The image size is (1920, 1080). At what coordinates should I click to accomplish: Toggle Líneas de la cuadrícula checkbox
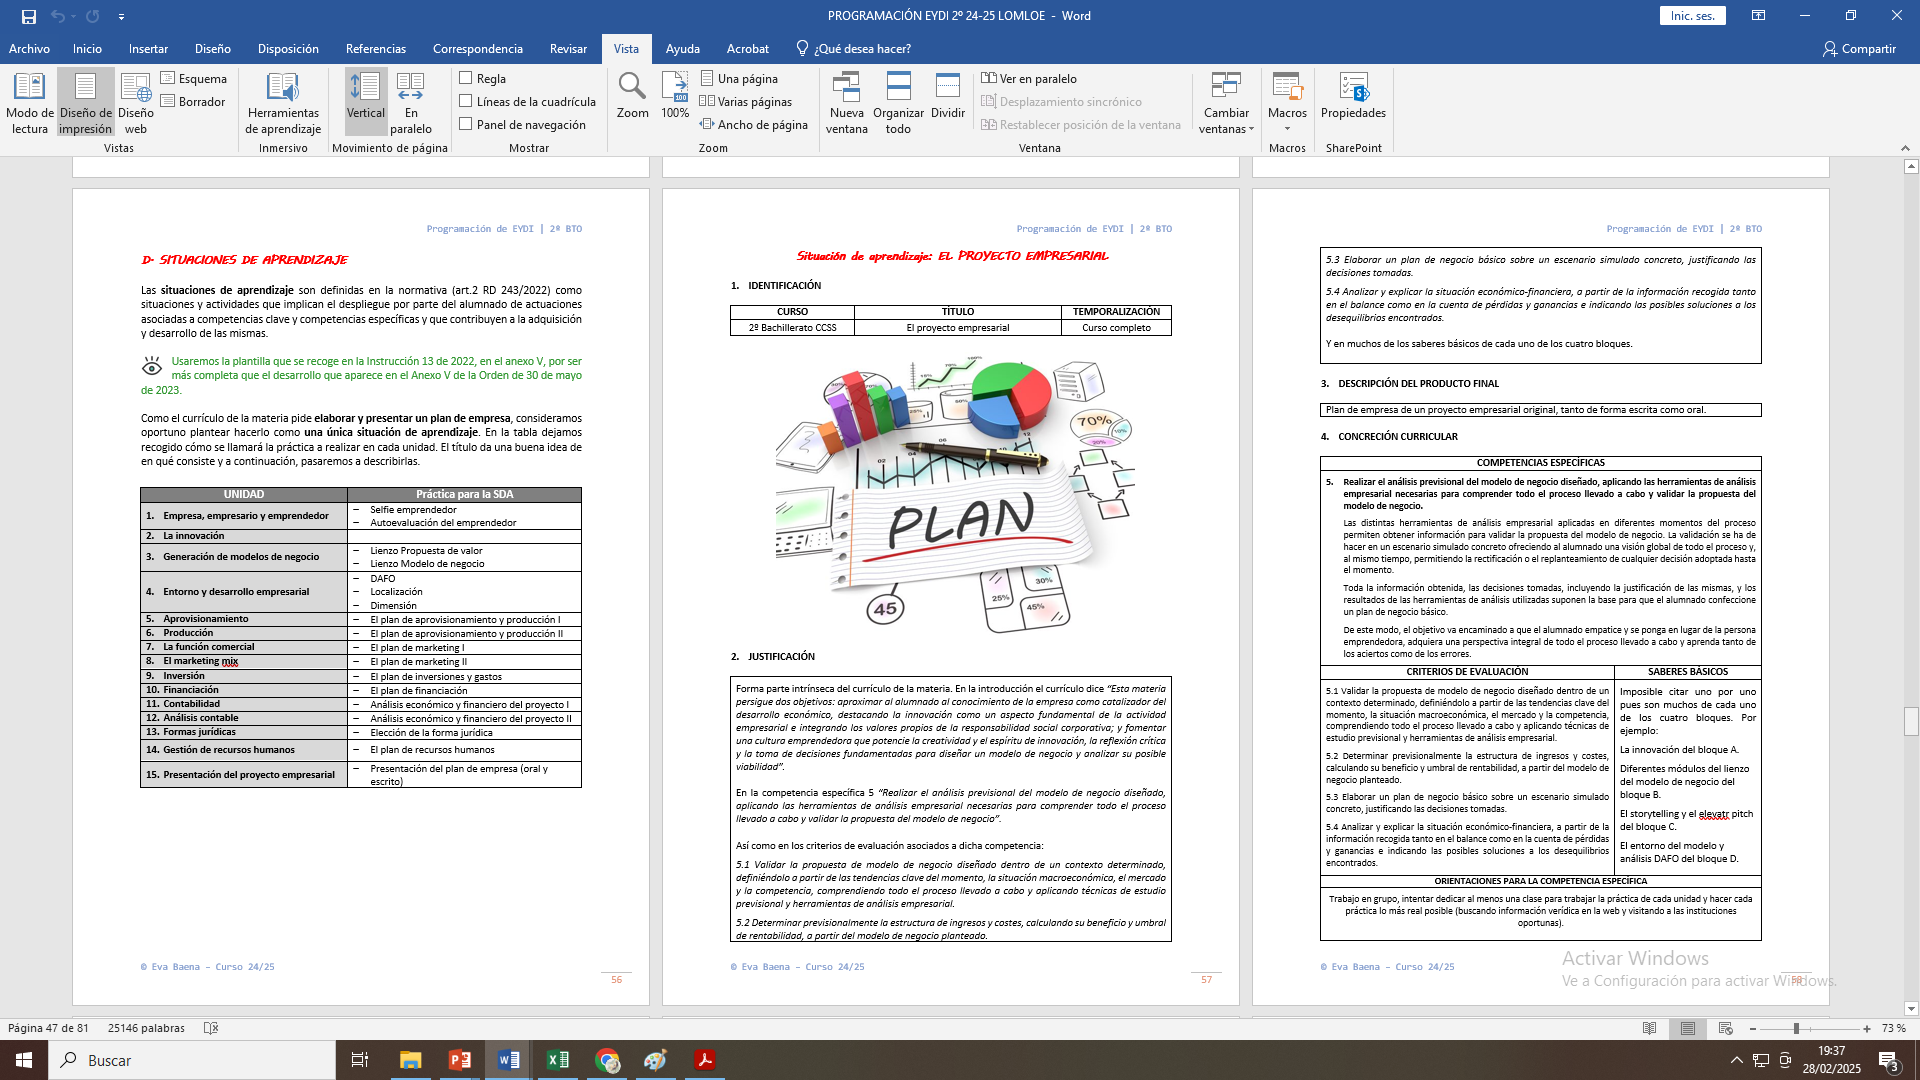click(466, 101)
